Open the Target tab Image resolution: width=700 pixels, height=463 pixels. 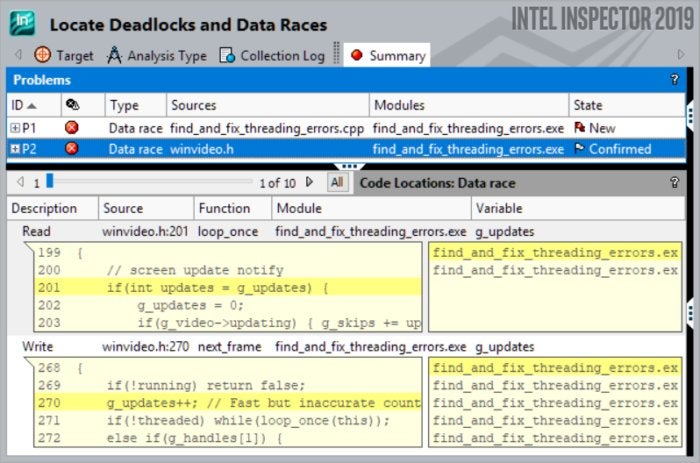point(64,55)
